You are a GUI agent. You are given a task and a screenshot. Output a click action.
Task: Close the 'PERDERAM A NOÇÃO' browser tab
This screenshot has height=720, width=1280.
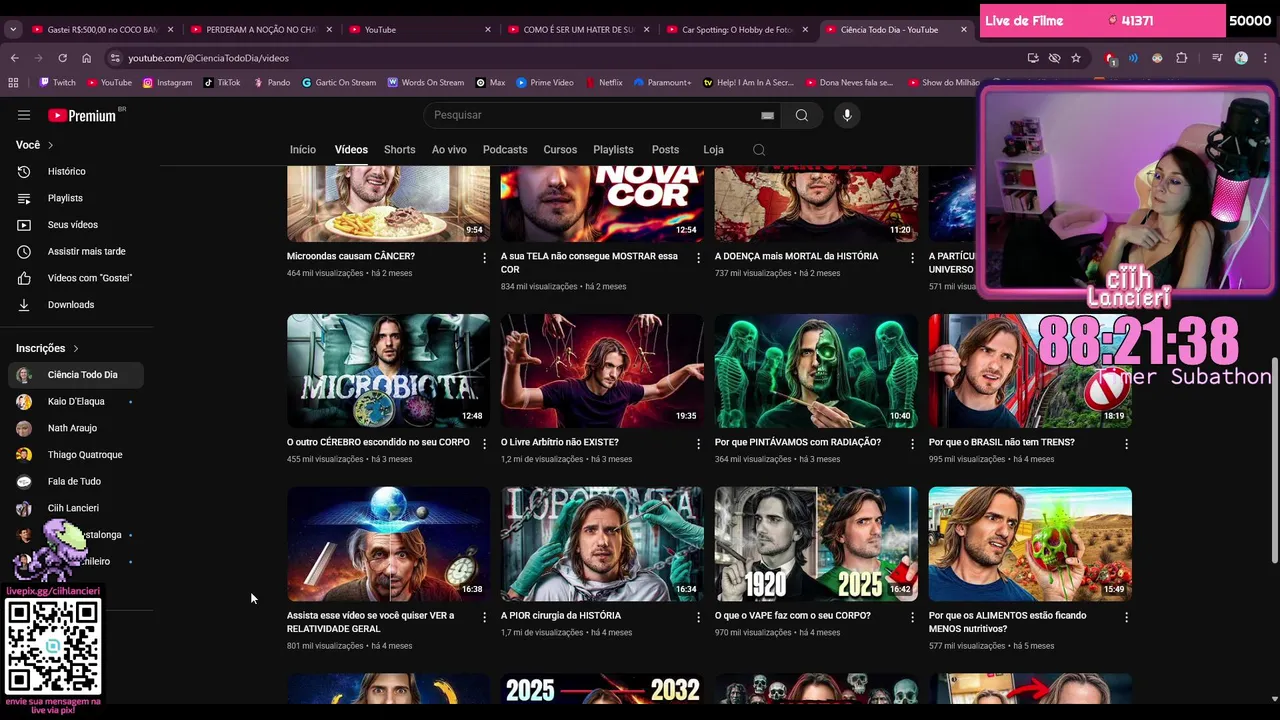pos(329,30)
